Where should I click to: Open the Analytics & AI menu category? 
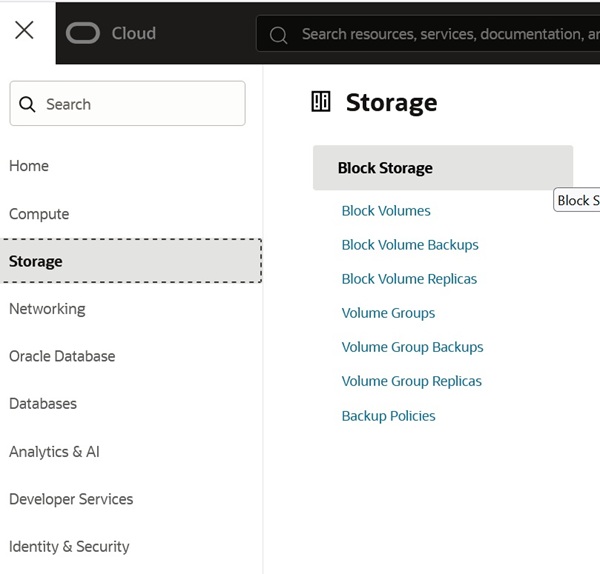pyautogui.click(x=54, y=452)
